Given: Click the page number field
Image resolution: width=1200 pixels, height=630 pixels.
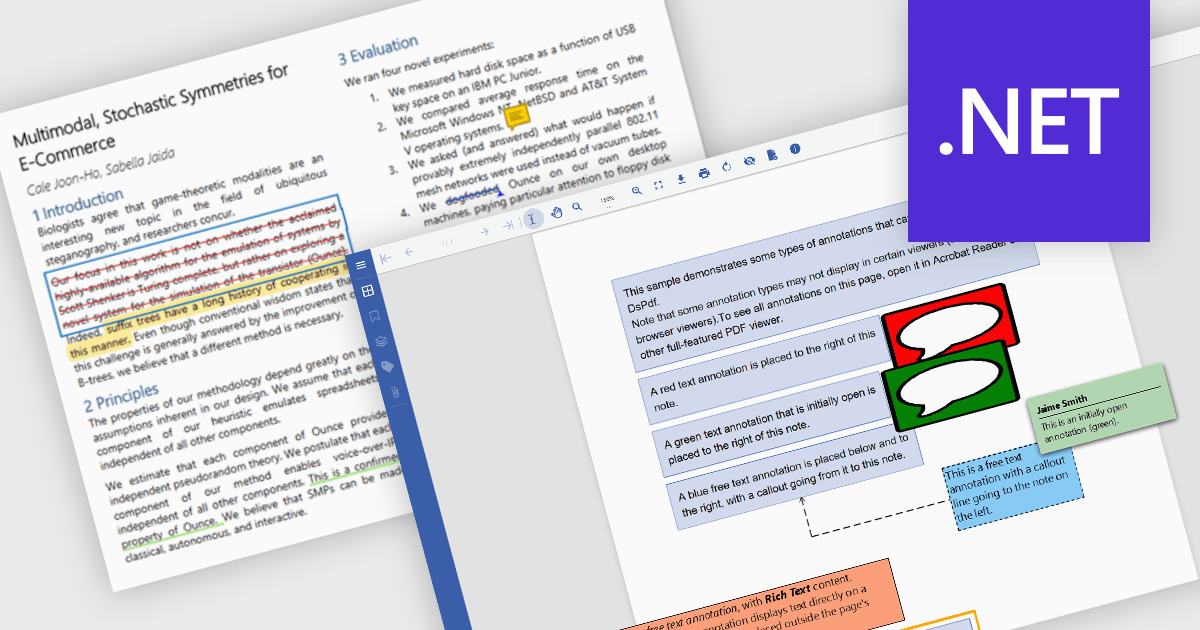Looking at the screenshot, I should point(448,242).
